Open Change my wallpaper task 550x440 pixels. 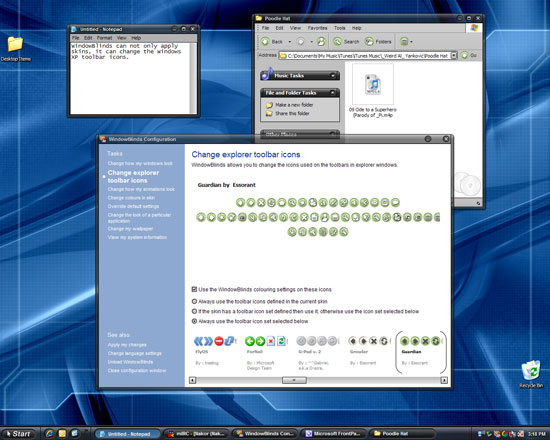click(x=130, y=229)
